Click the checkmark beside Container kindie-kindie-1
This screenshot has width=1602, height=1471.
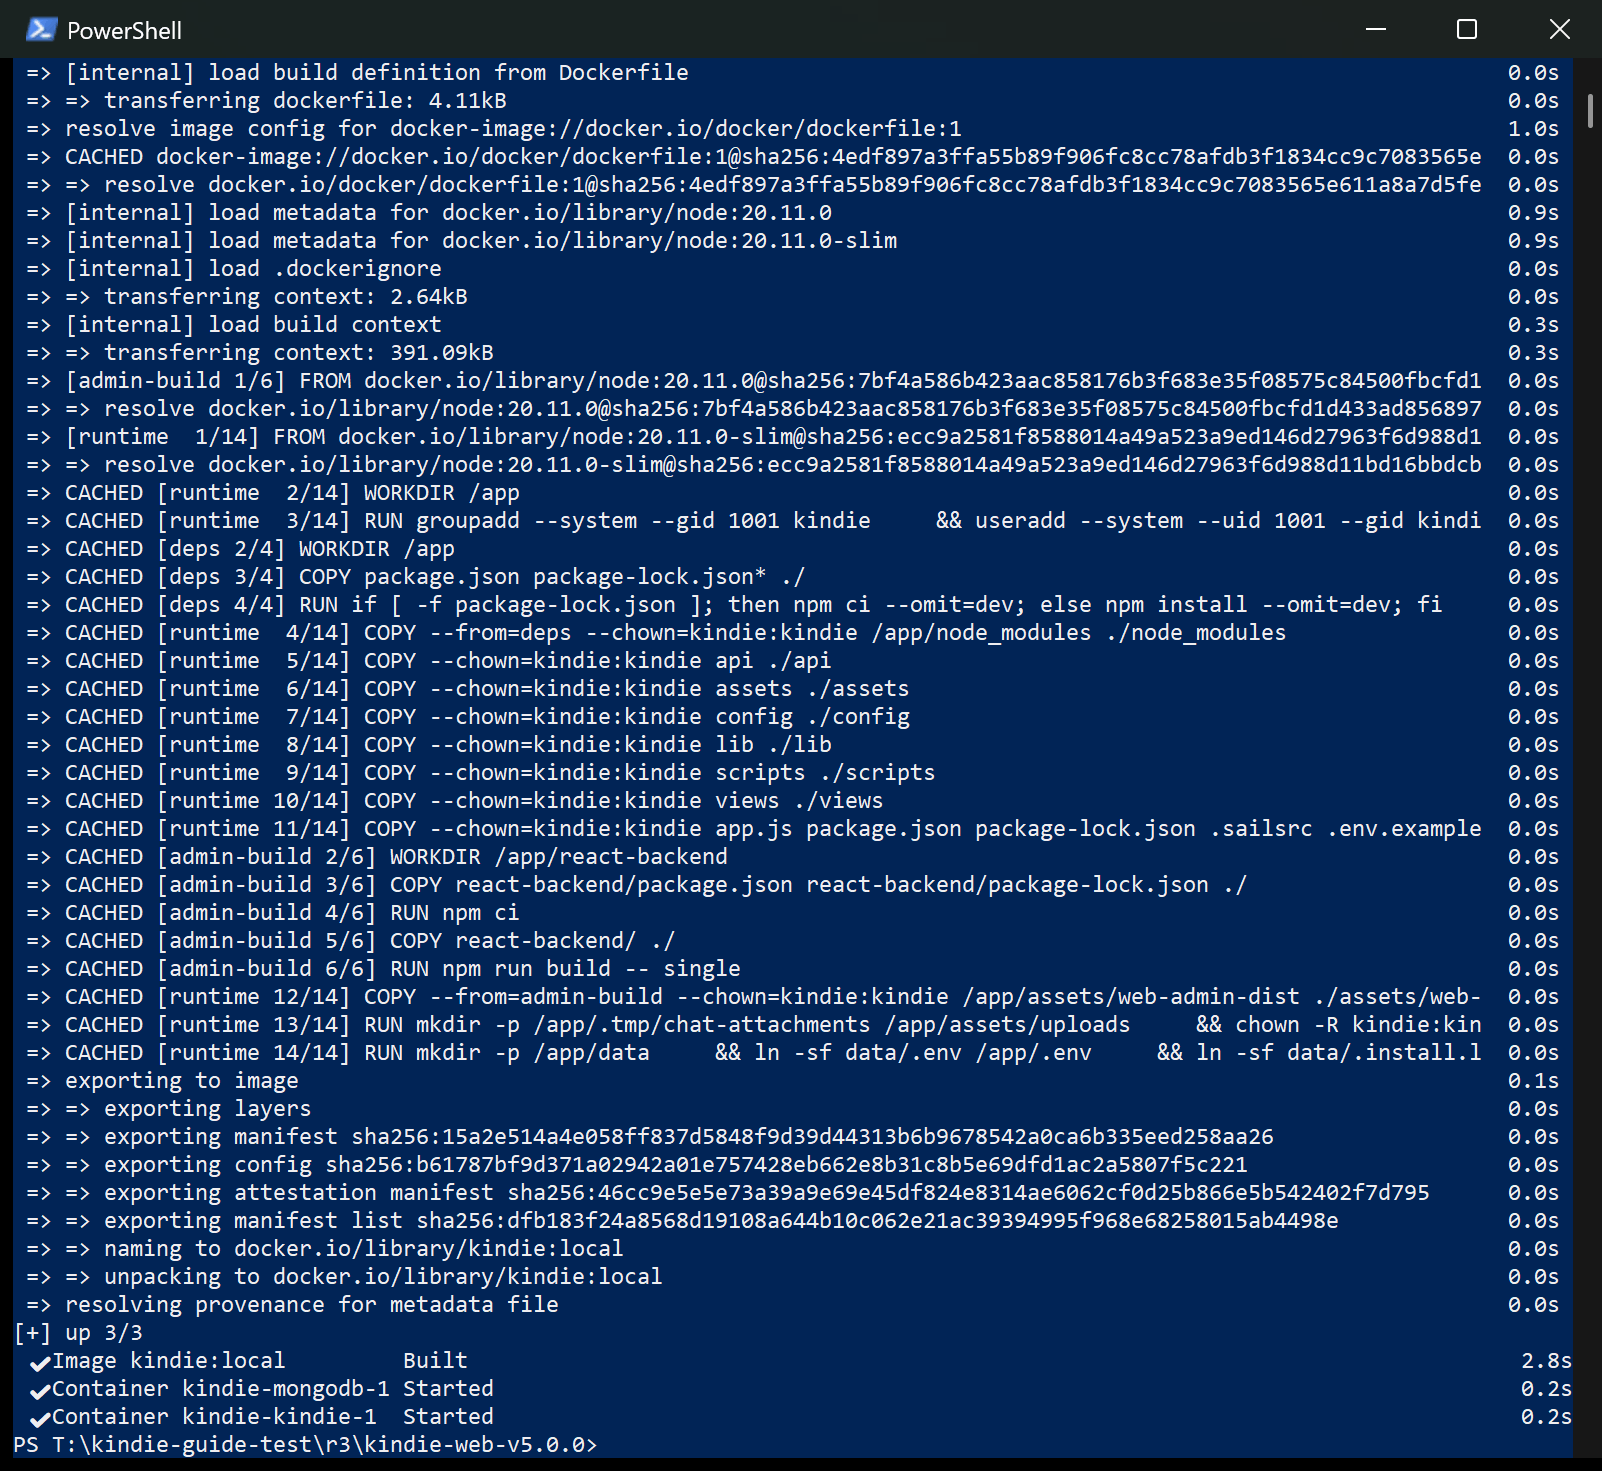tap(40, 1418)
